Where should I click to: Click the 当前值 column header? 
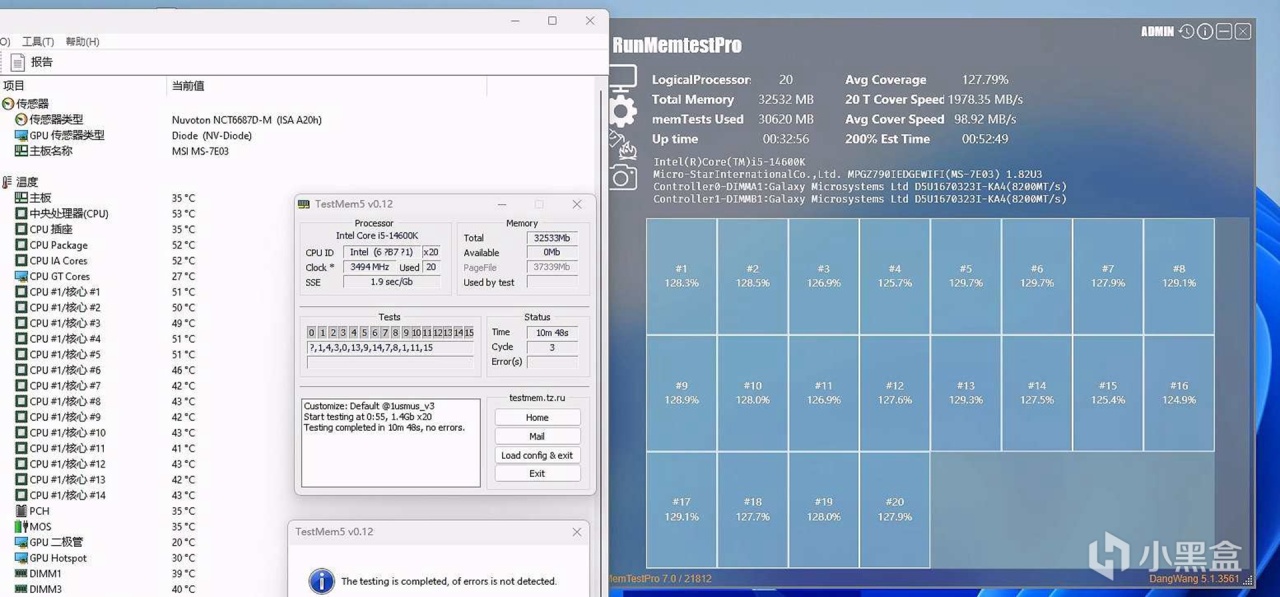[x=327, y=86]
